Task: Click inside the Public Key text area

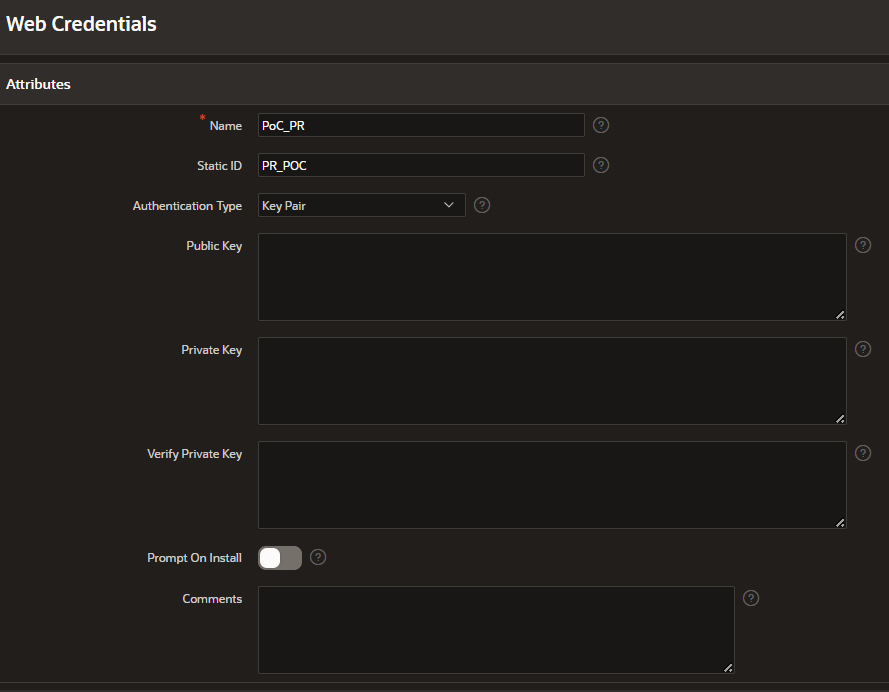Action: tap(552, 277)
